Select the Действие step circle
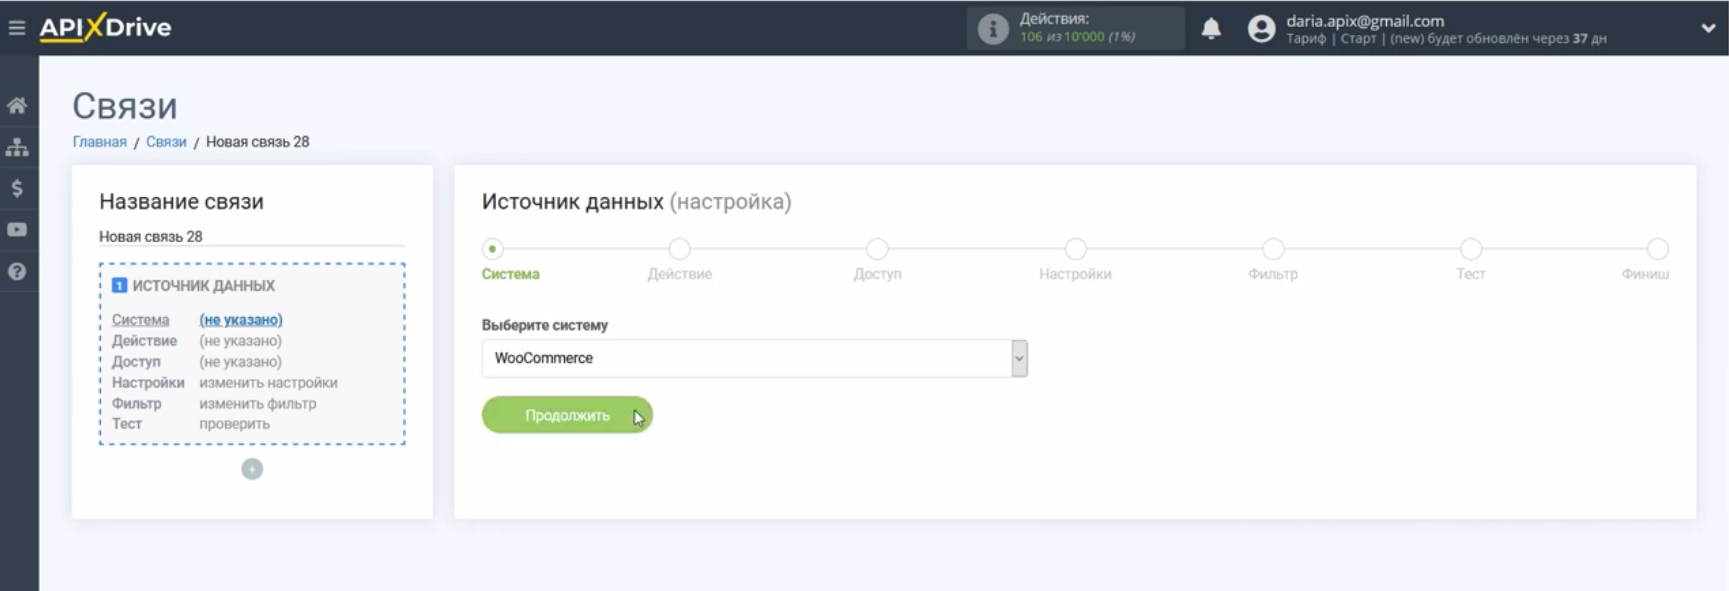Viewport: 1729px width, 591px height. (679, 249)
